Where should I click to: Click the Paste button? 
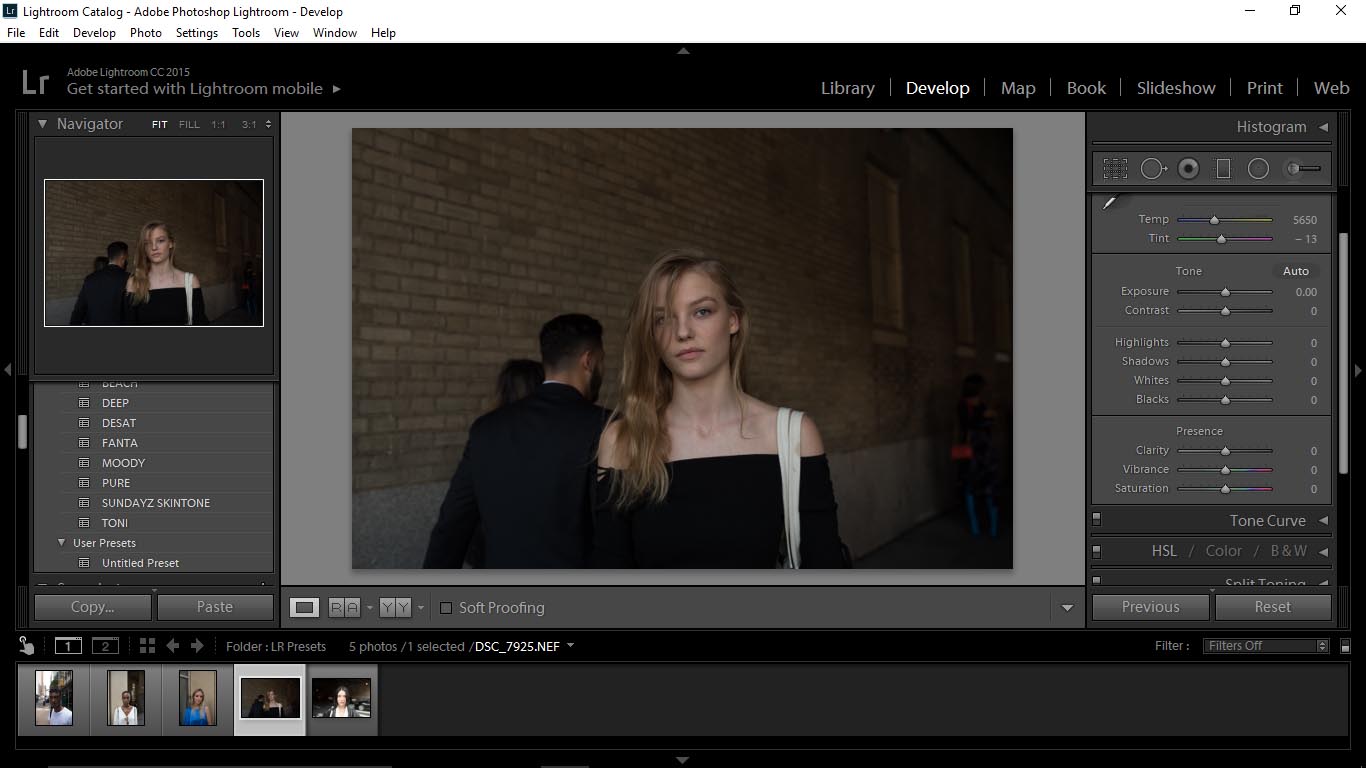click(x=215, y=607)
